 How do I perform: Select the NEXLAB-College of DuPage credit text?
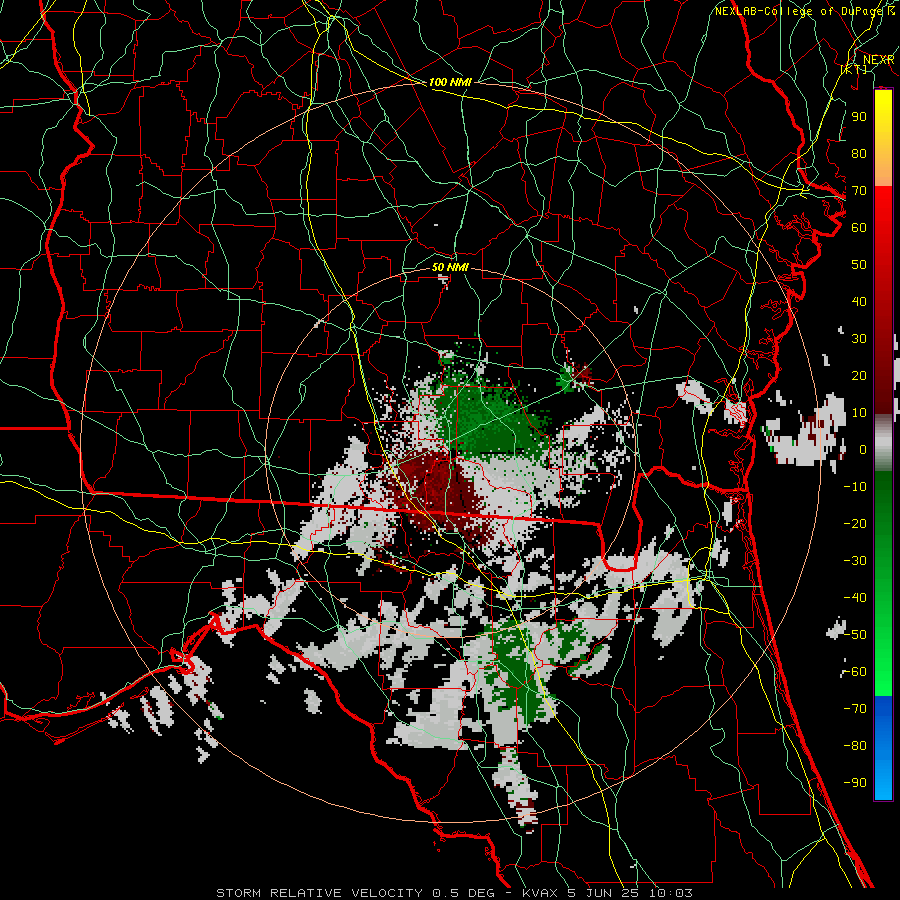point(800,11)
